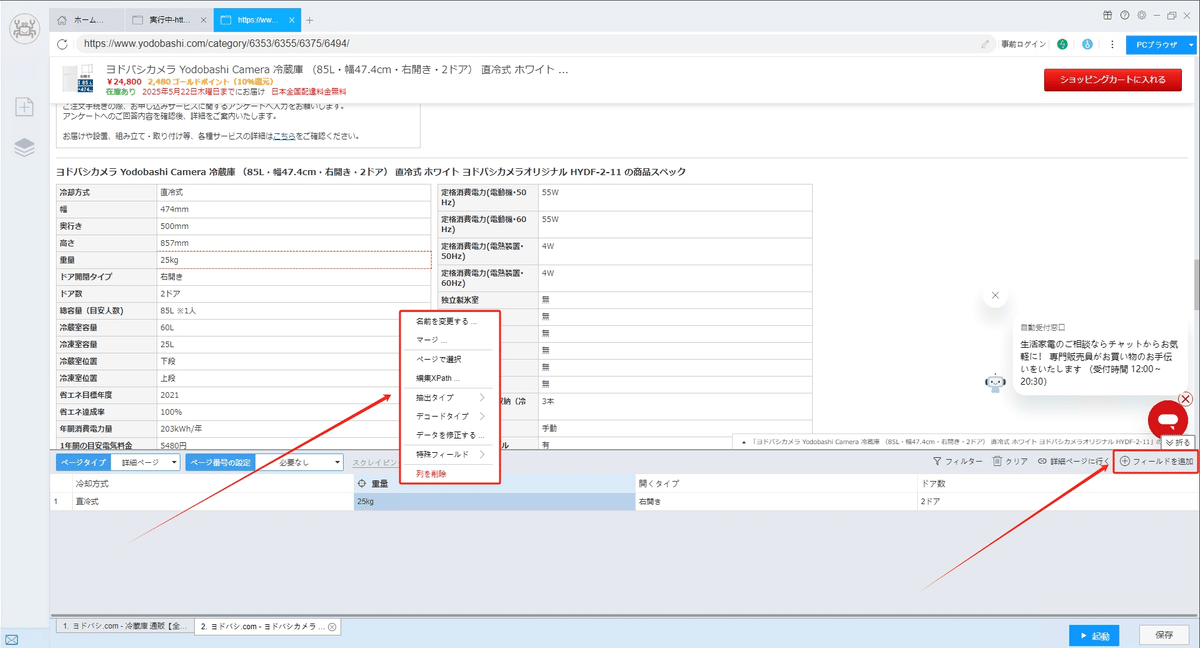This screenshot has height=648, width=1200.
Task: Close the second bottom ヨドバシカメラ tab
Action: [332, 627]
